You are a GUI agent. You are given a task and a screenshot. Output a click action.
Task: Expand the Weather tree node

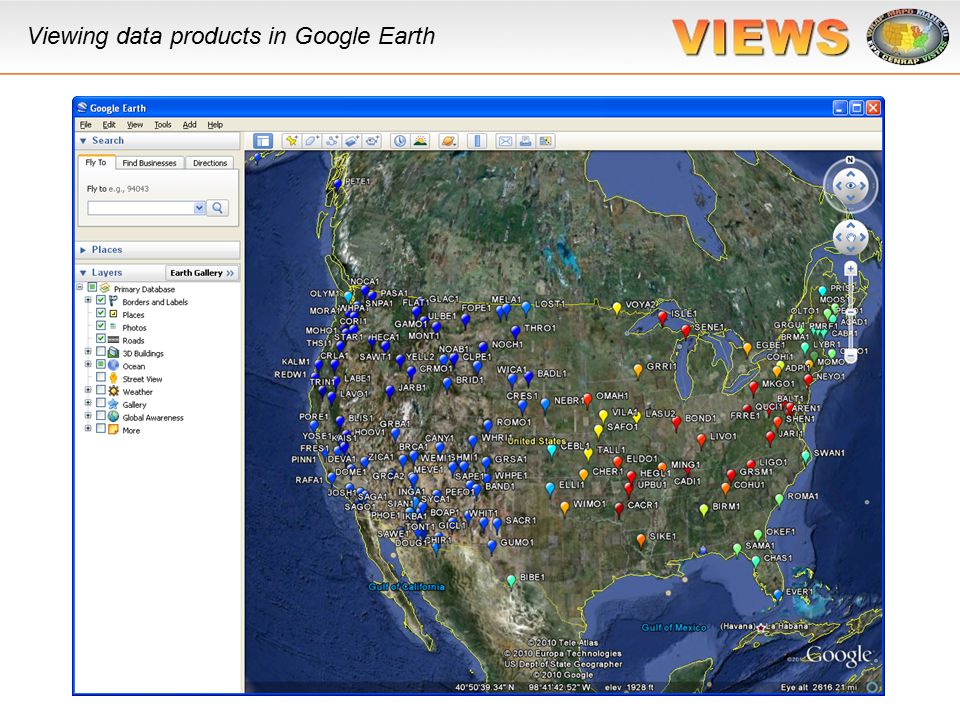(88, 390)
